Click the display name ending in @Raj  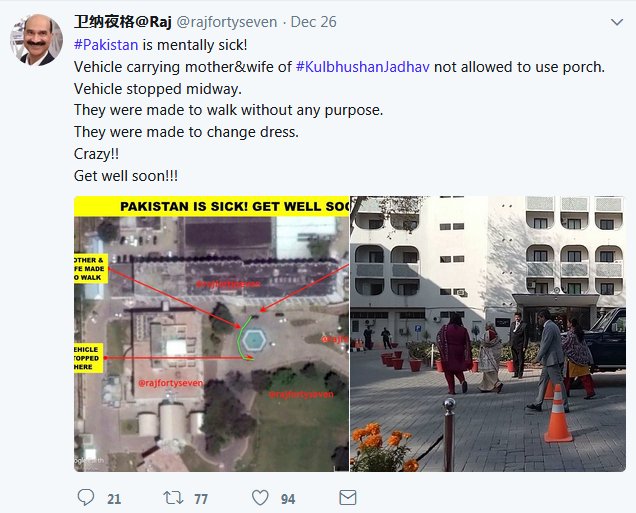click(123, 21)
